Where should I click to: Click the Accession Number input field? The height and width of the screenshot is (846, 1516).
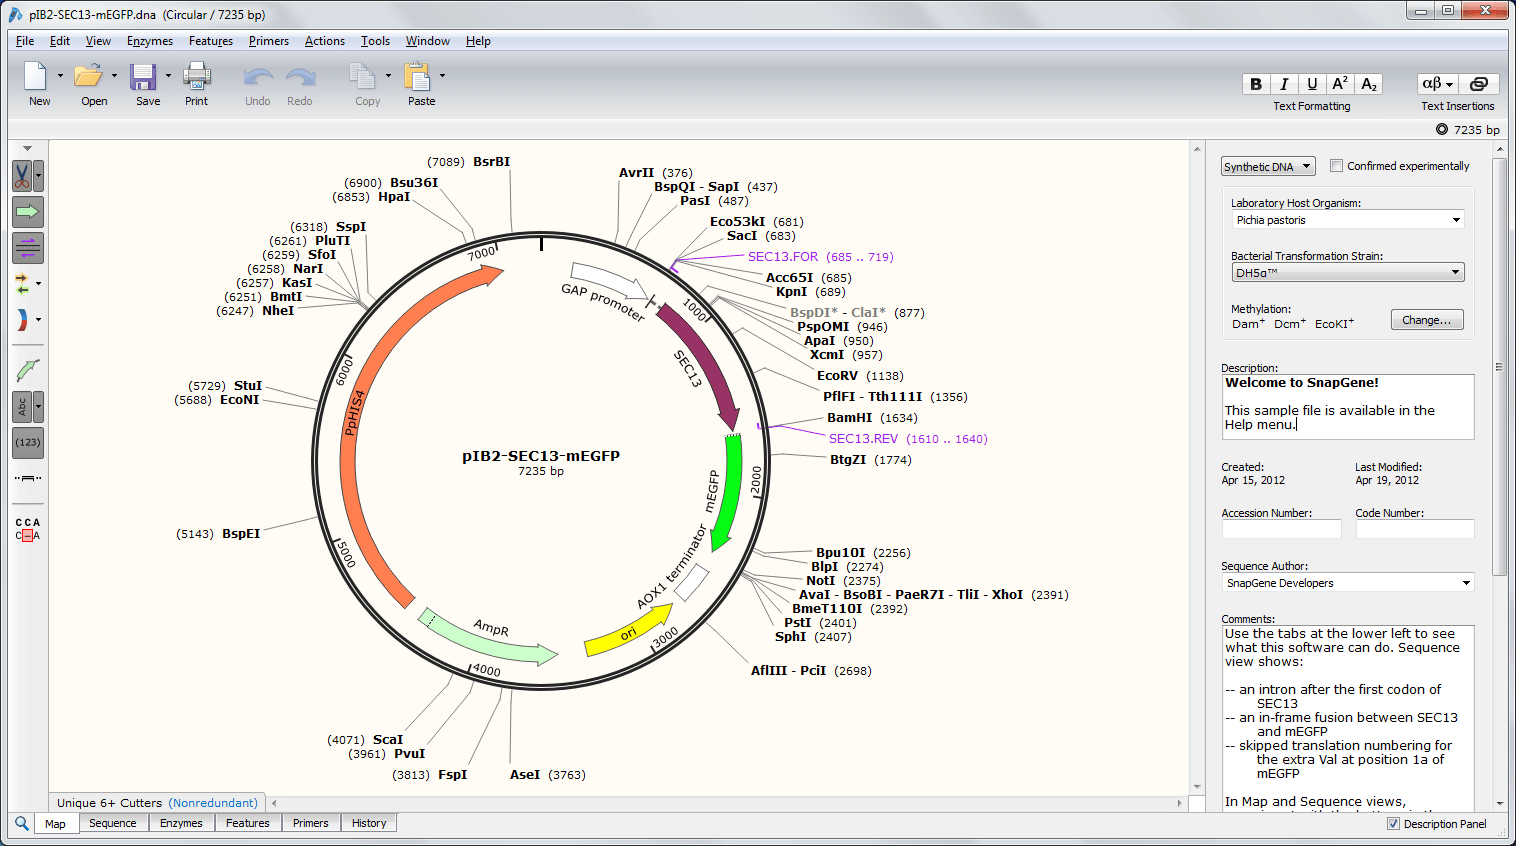click(x=1281, y=529)
